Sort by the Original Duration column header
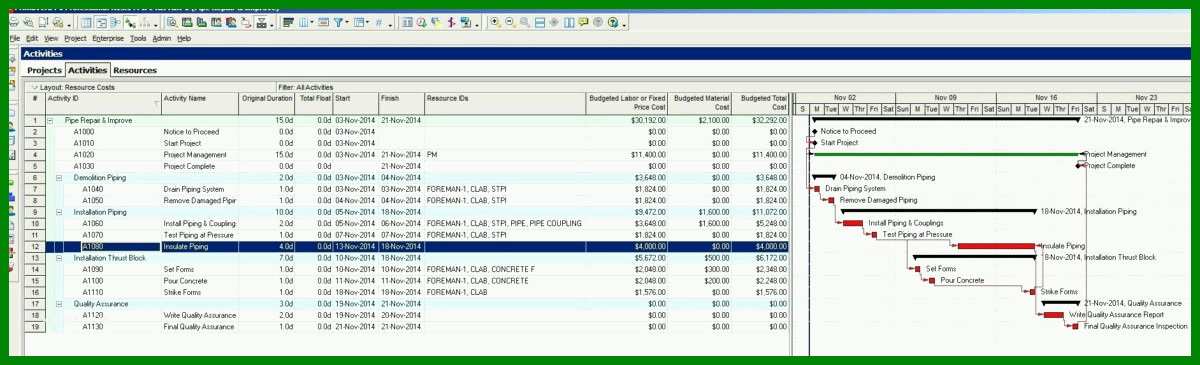 (x=267, y=99)
